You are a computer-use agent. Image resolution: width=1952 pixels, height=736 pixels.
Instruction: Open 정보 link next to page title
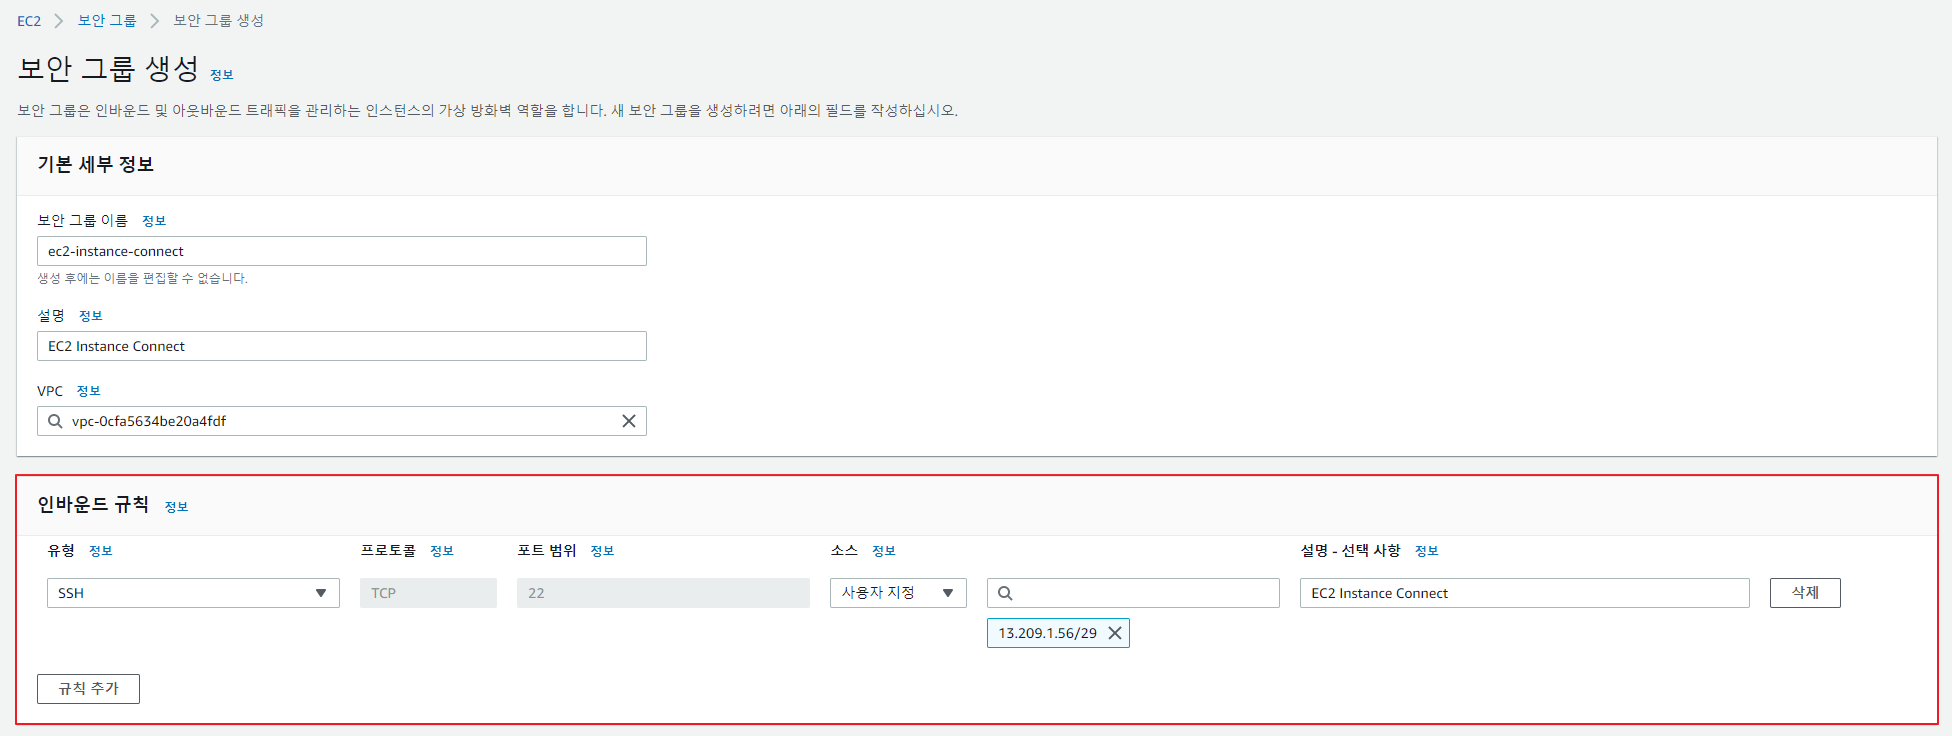(221, 75)
